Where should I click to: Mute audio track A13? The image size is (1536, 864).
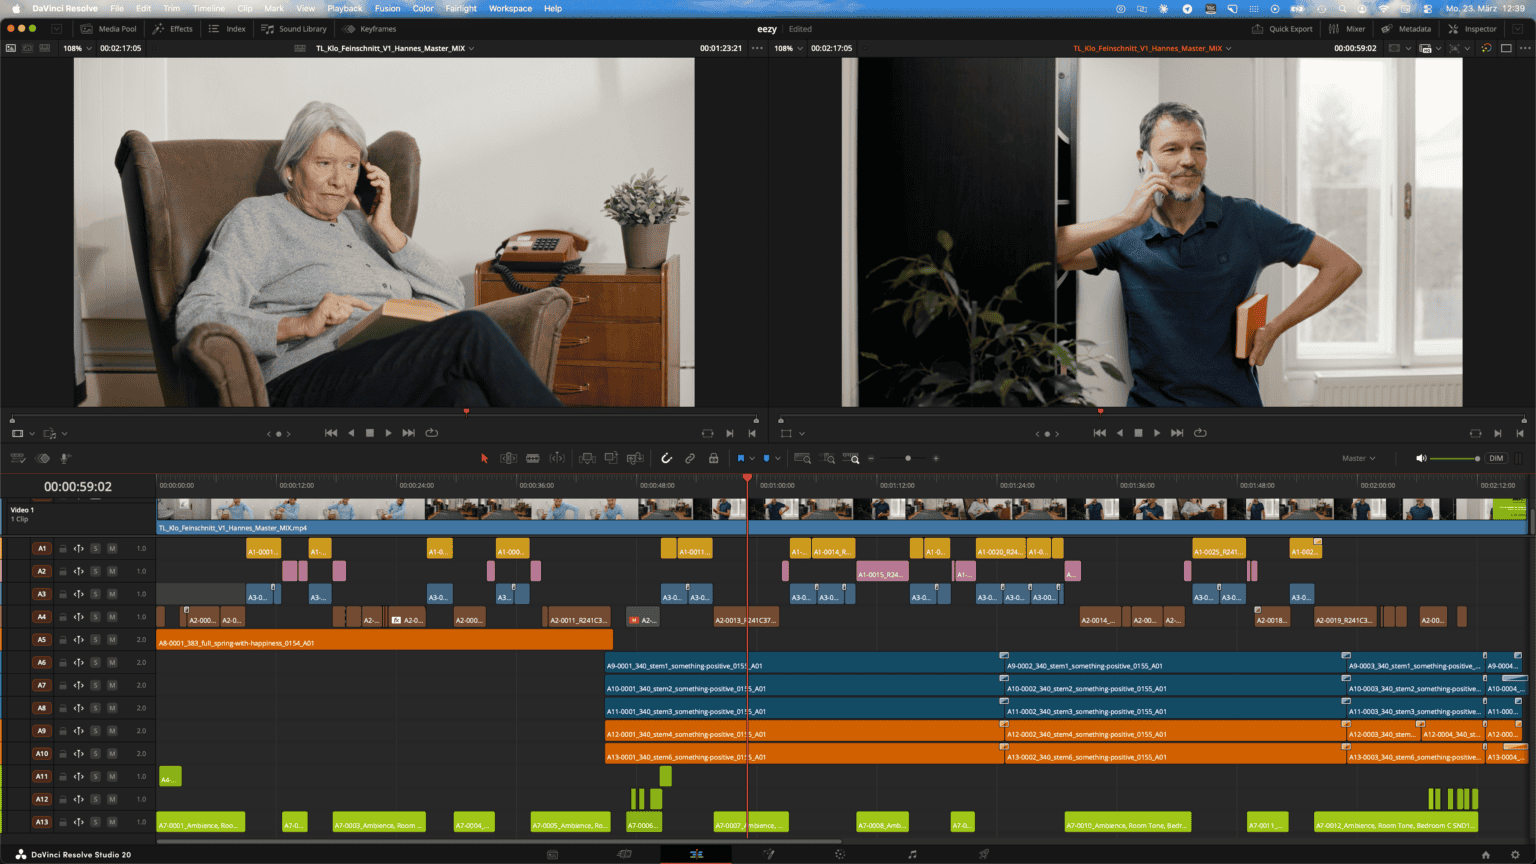pyautogui.click(x=112, y=822)
